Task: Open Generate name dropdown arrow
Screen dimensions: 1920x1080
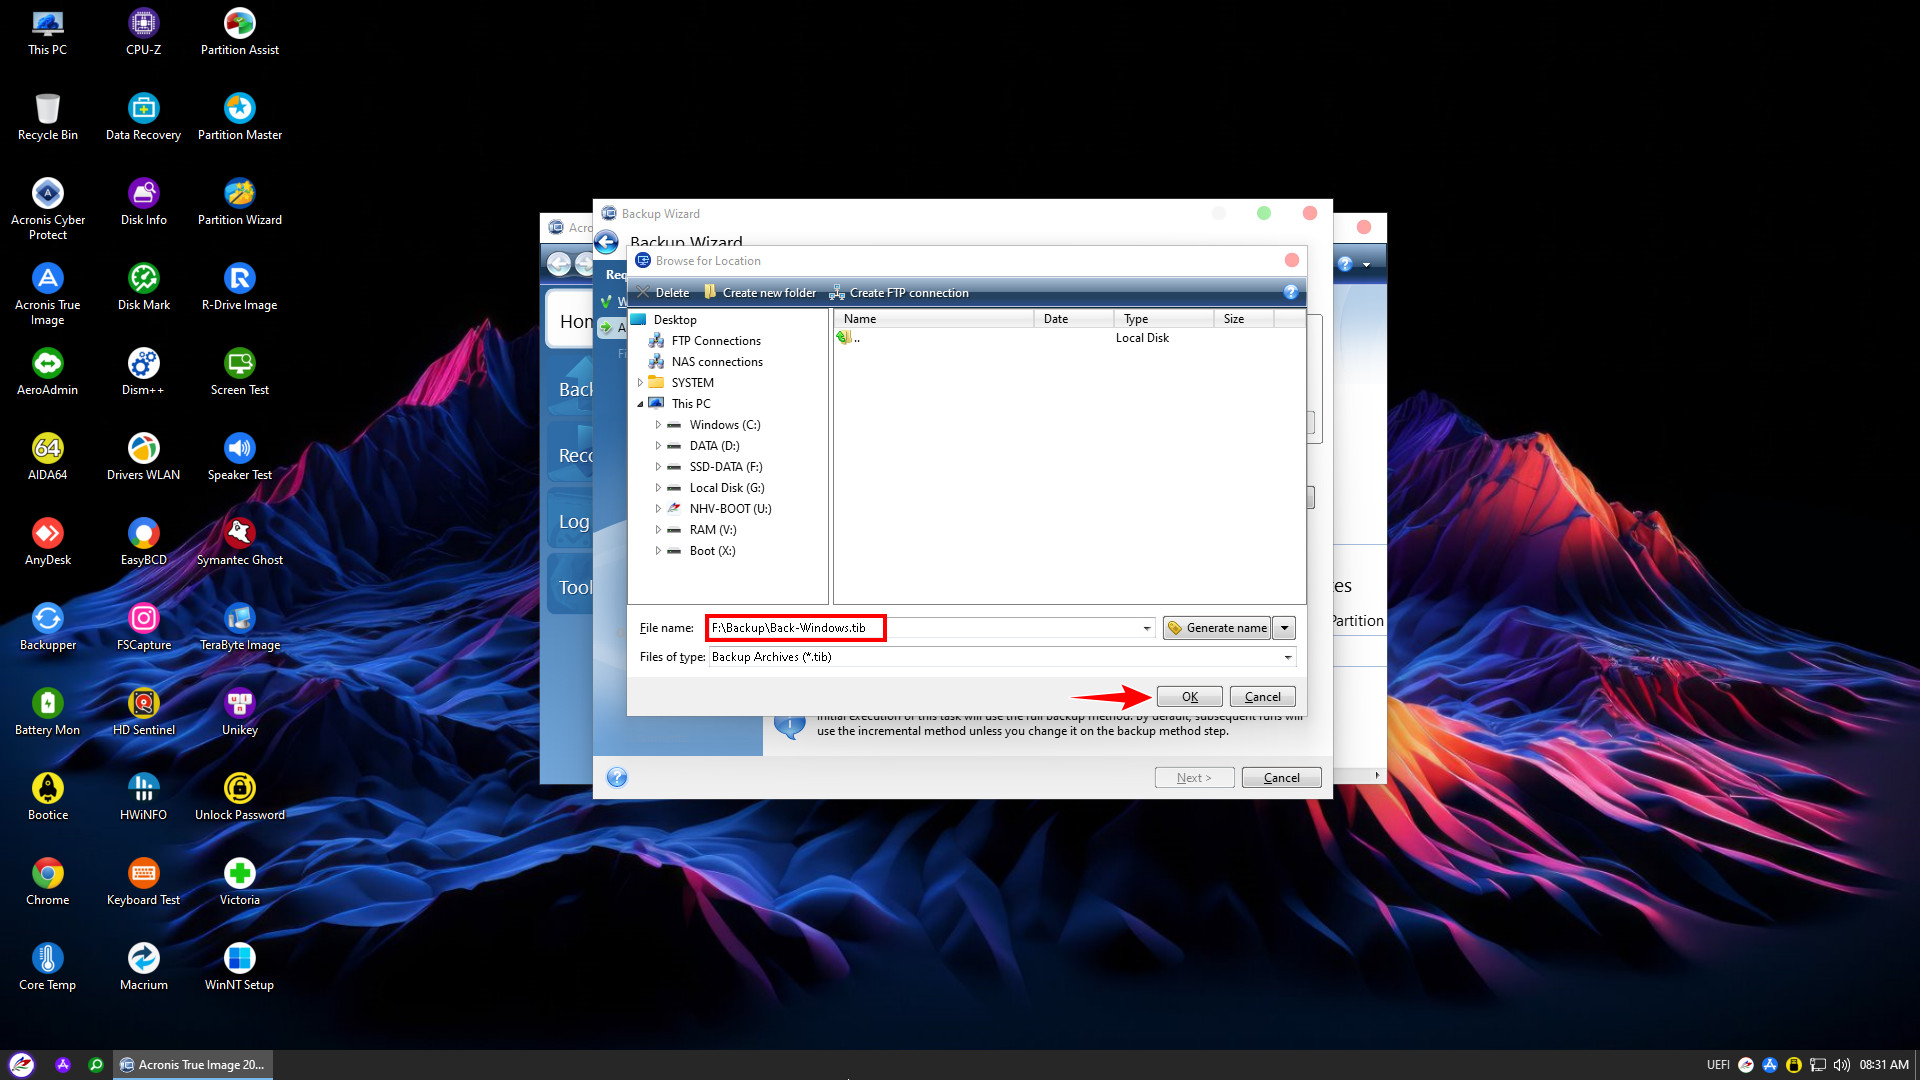Action: point(1284,628)
